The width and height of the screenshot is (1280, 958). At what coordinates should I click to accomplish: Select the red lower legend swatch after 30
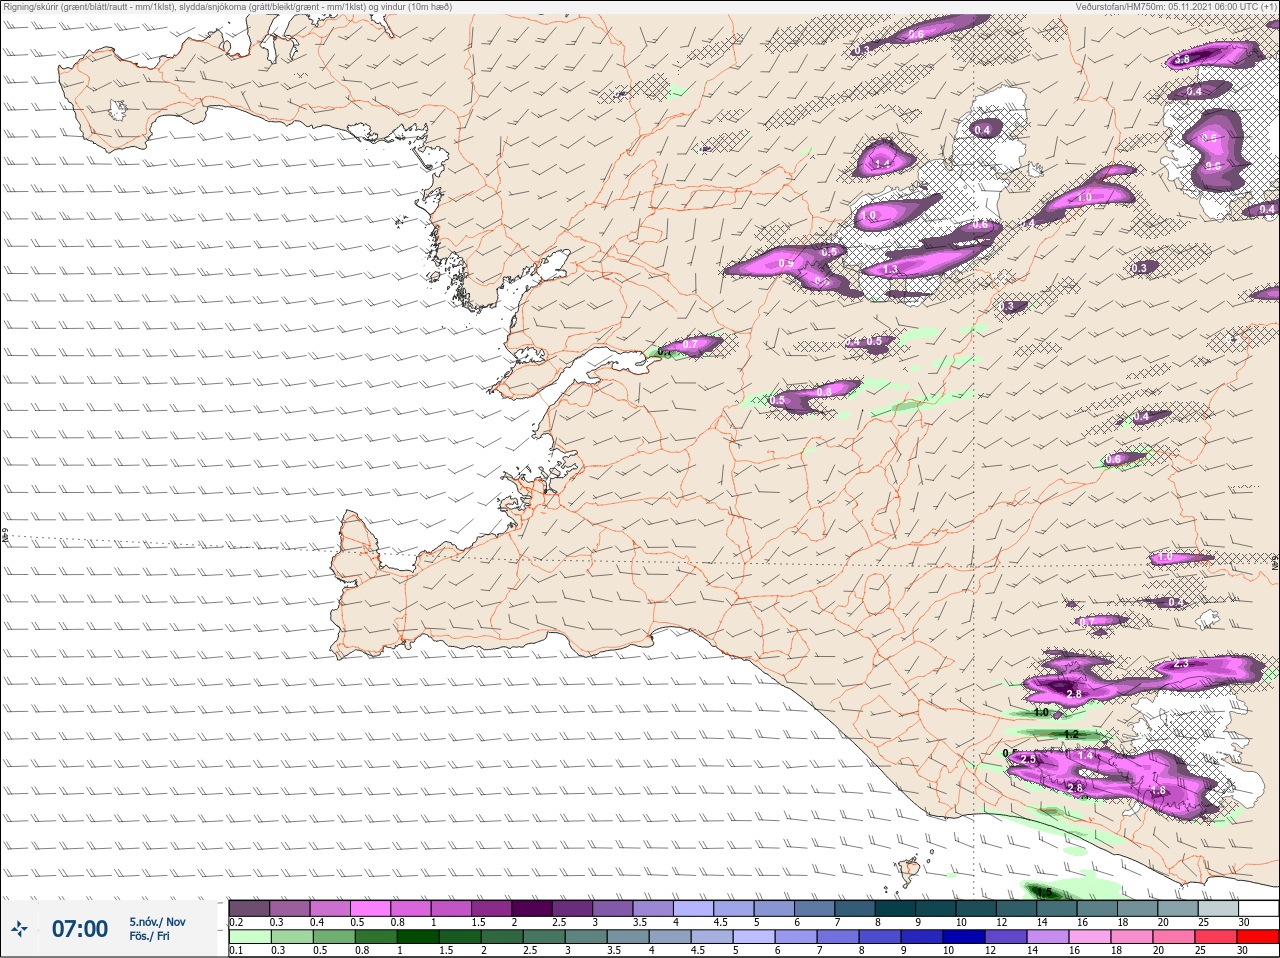[x=1258, y=937]
